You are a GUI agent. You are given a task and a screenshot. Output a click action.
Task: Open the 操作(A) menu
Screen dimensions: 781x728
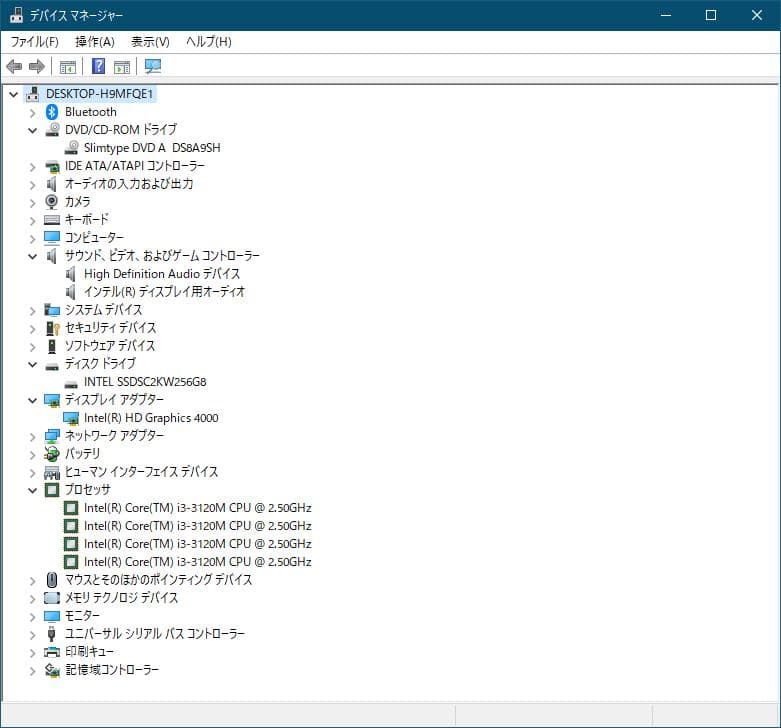(95, 41)
